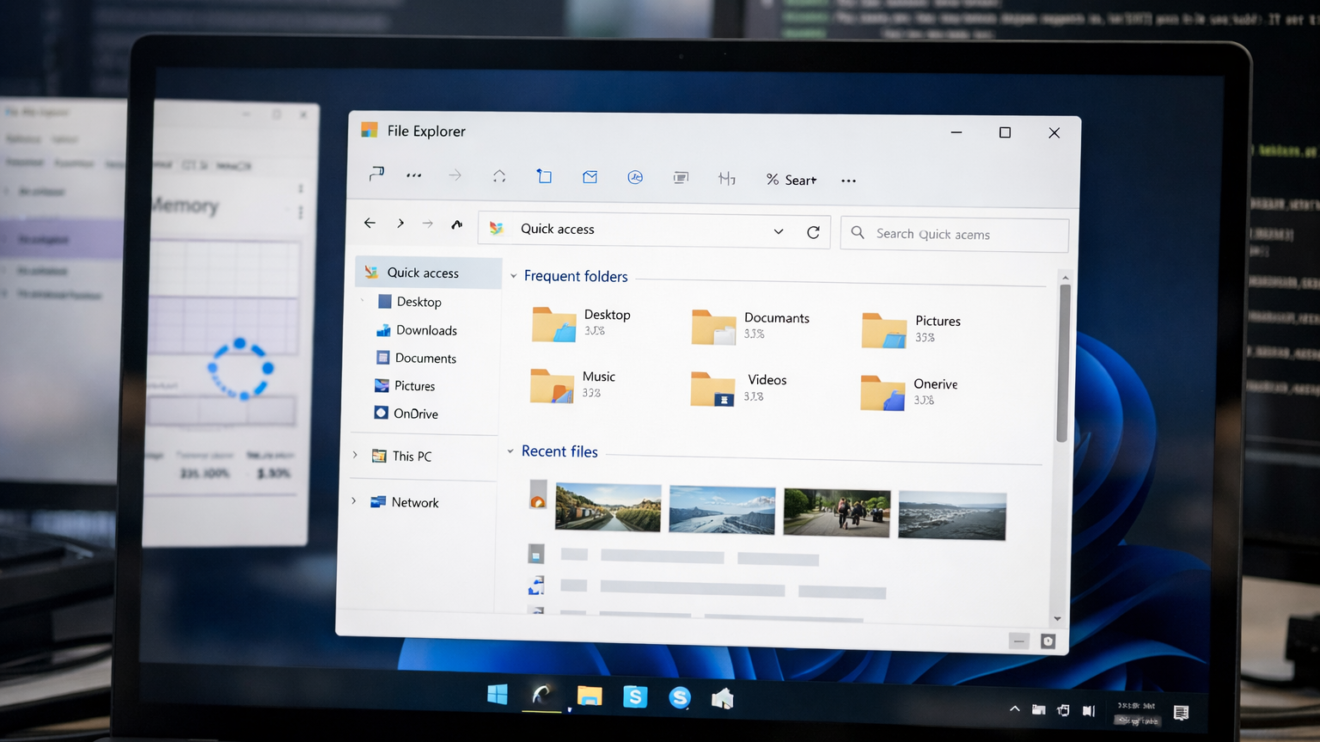Click the grey icon left of Seart

click(727, 179)
